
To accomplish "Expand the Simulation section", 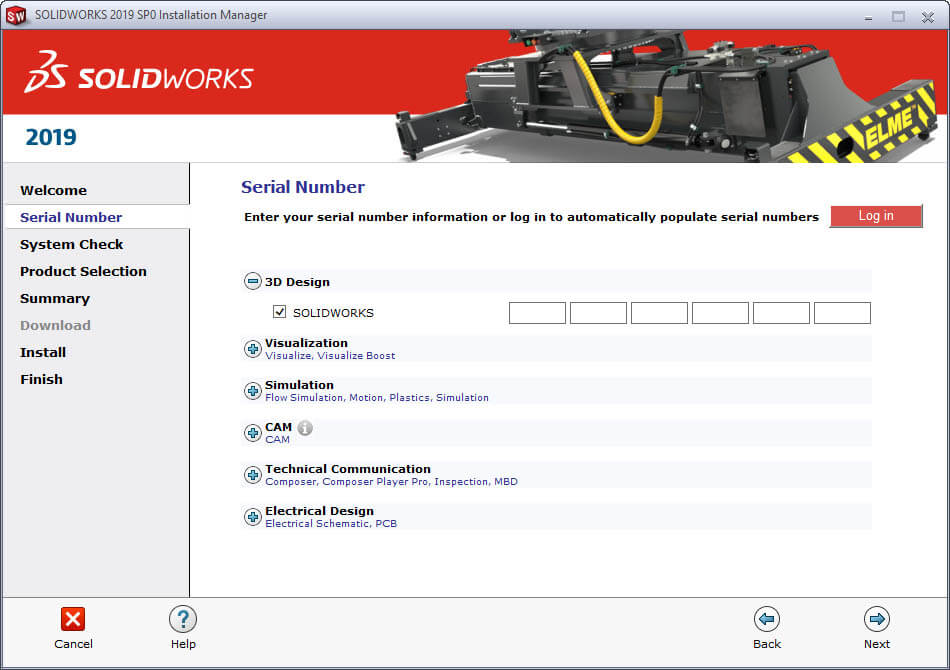I will pos(252,390).
